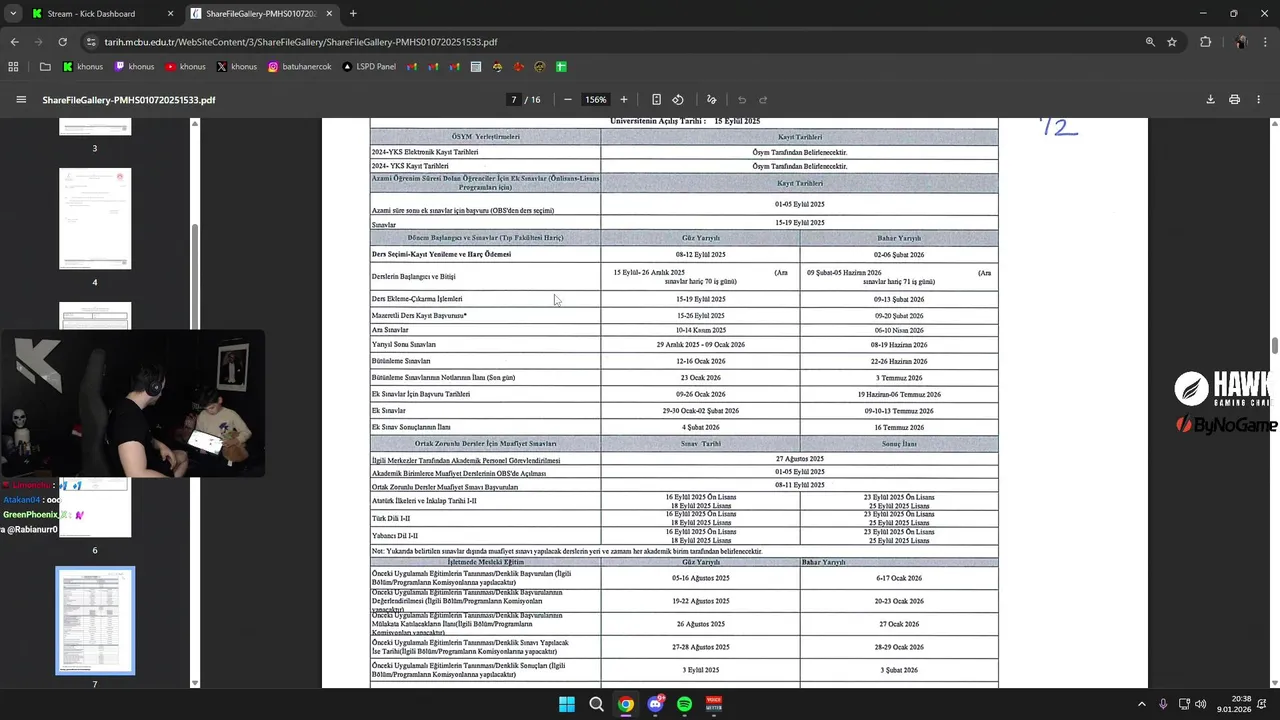
Task: Close the Stream - Kick Dashboard tab
Action: coord(170,14)
